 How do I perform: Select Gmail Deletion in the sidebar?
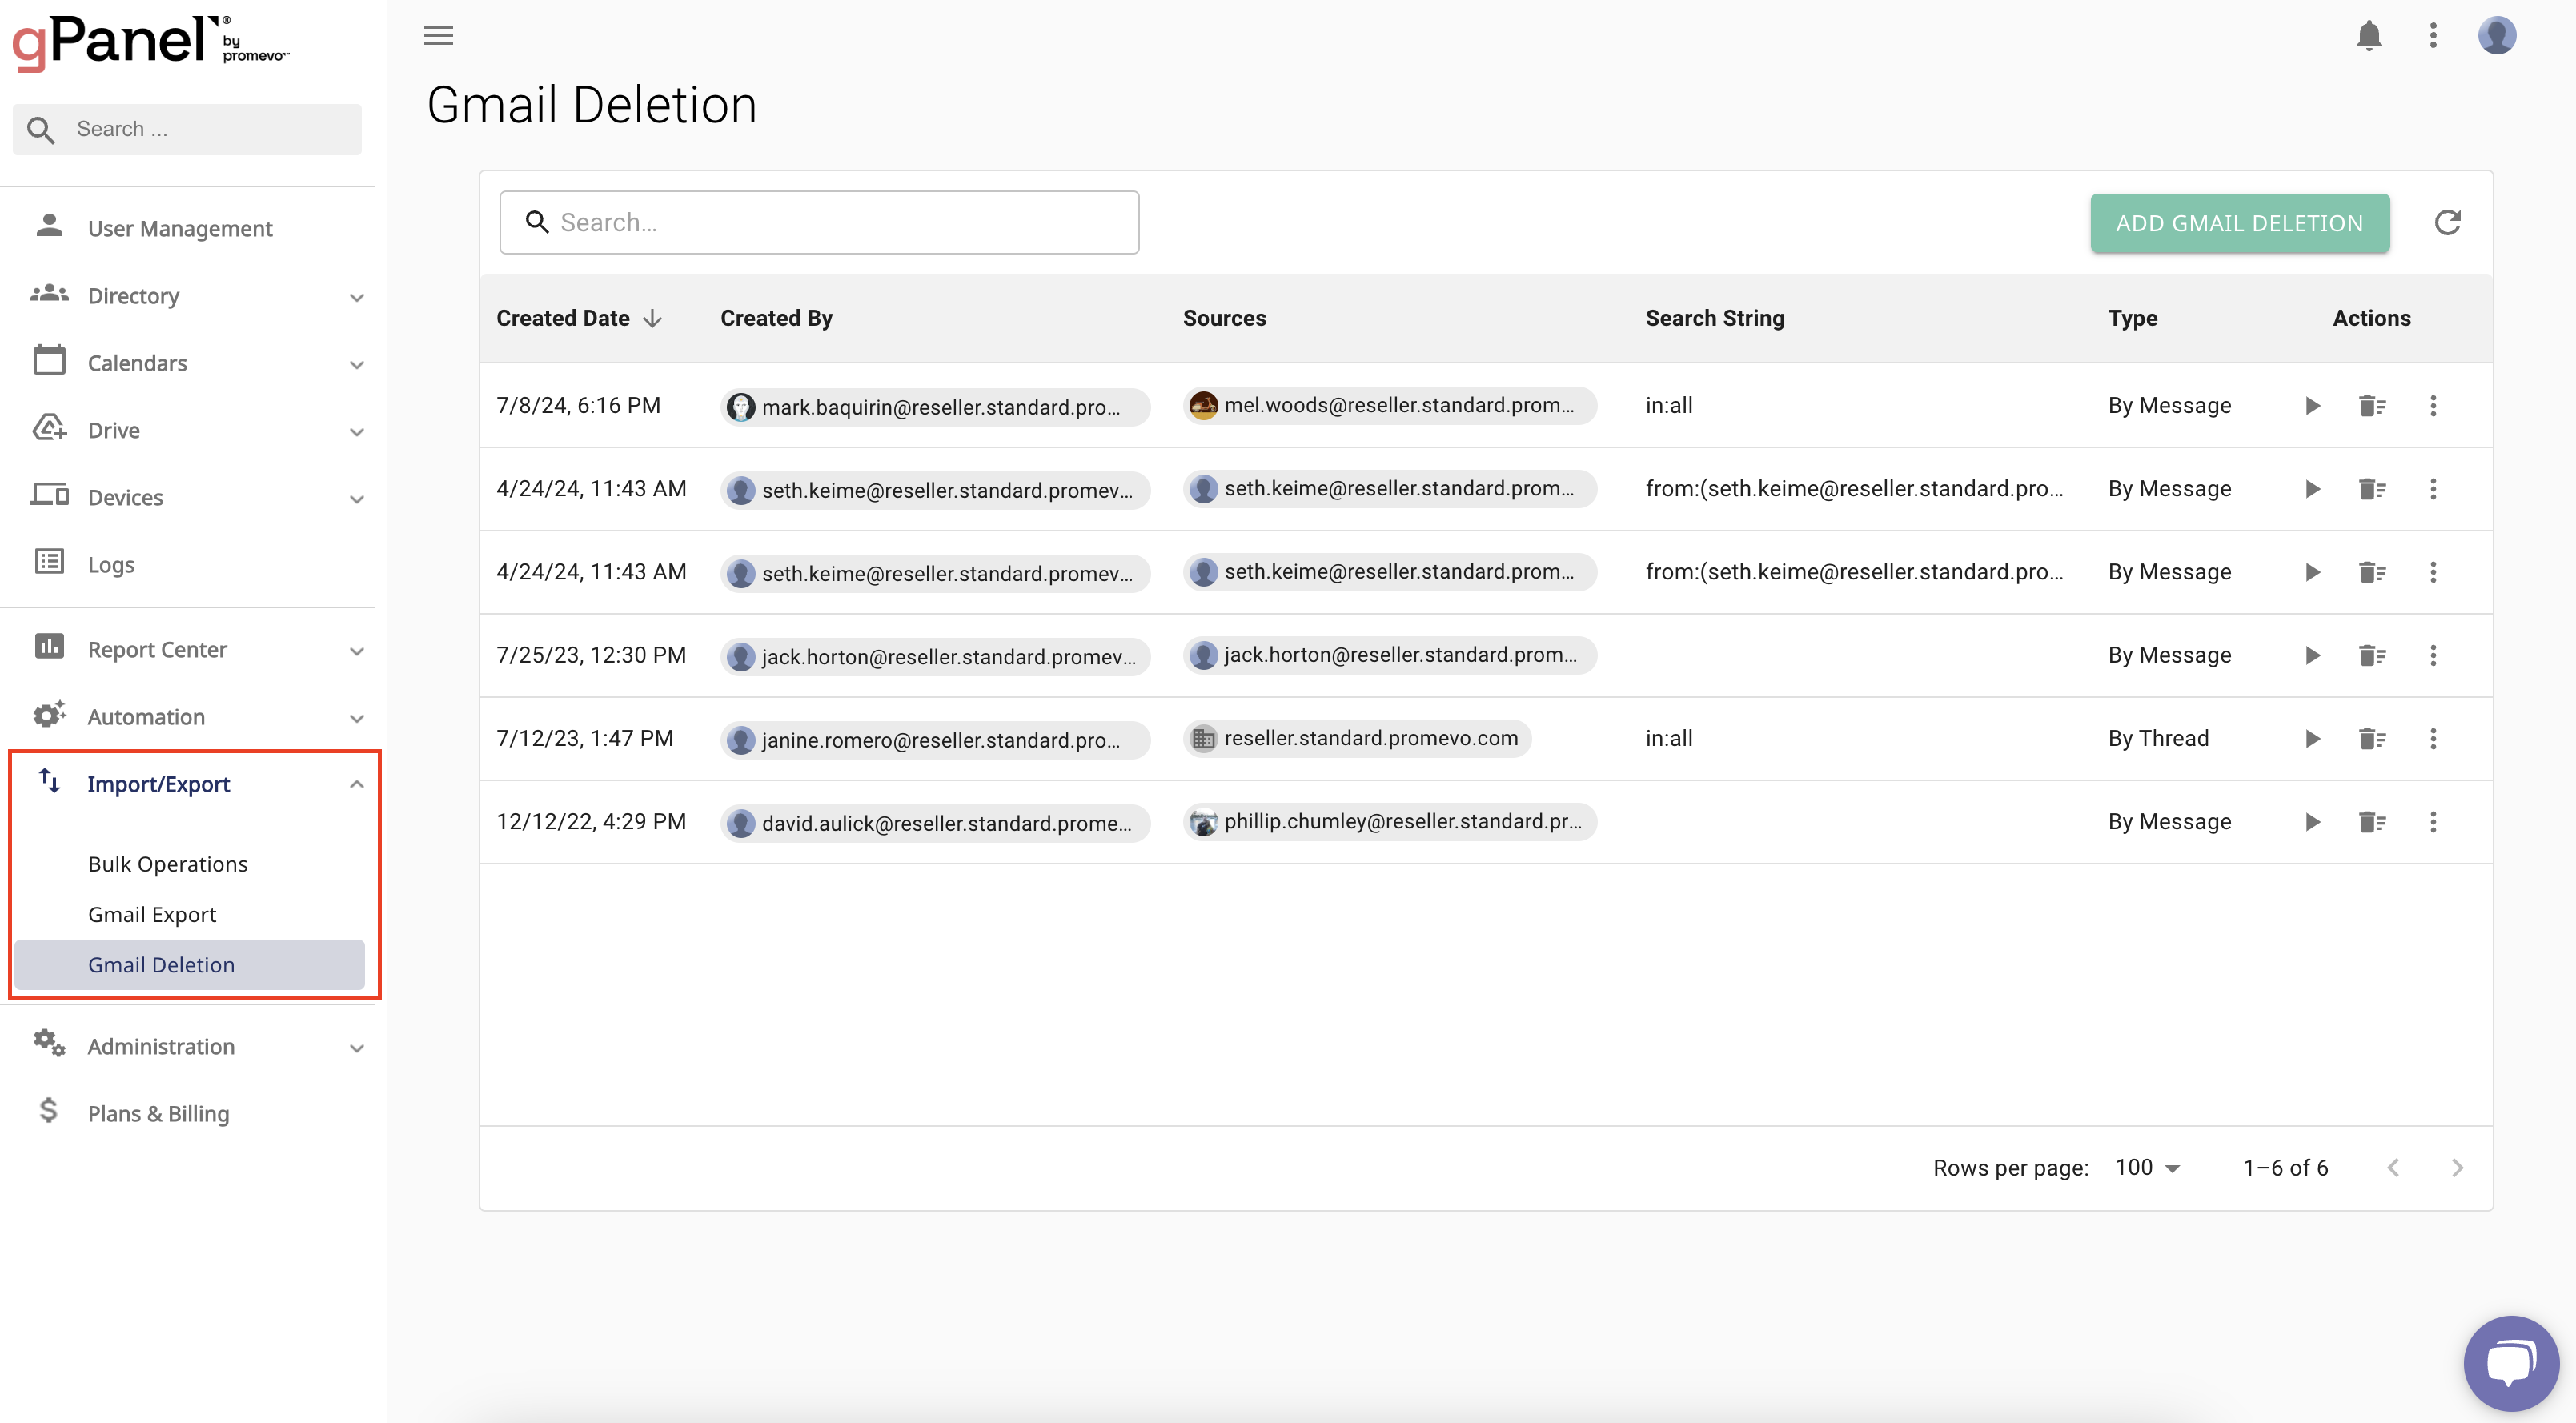pos(189,964)
